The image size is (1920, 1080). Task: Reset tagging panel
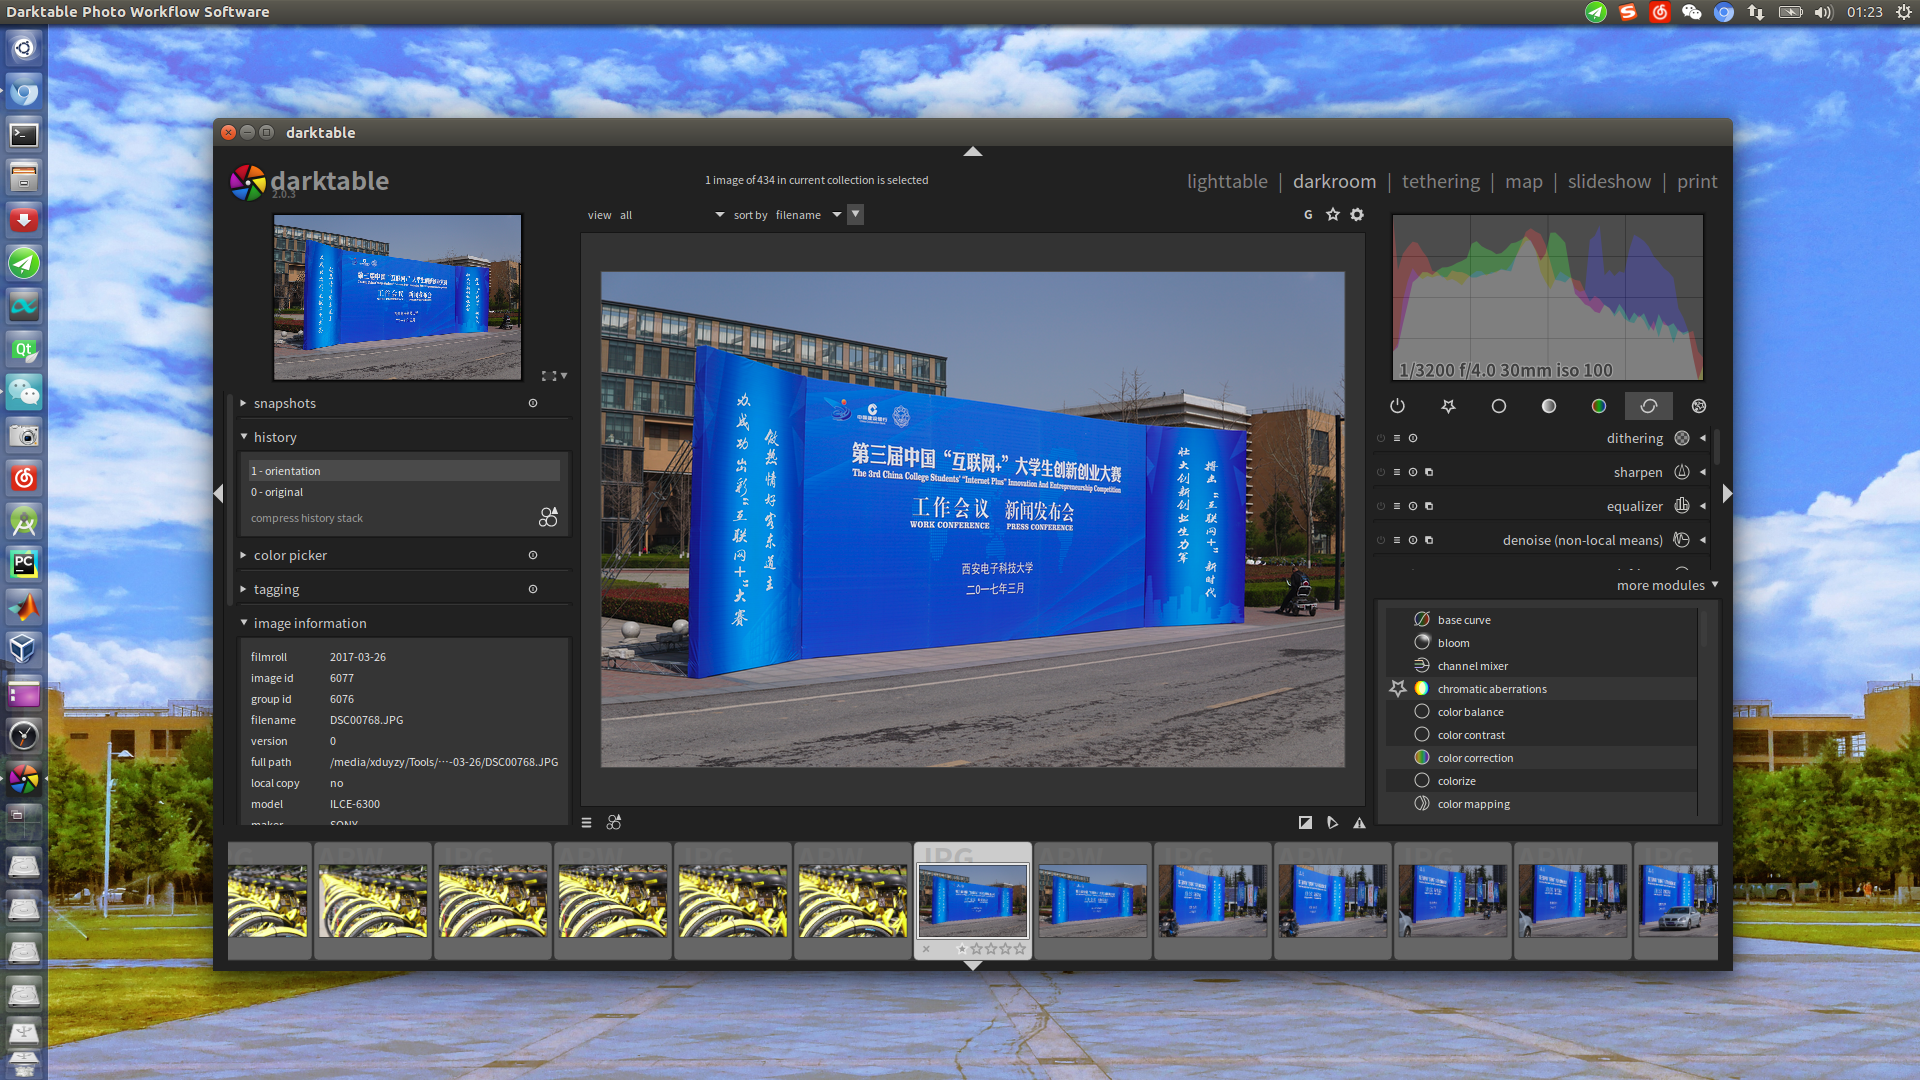[533, 589]
